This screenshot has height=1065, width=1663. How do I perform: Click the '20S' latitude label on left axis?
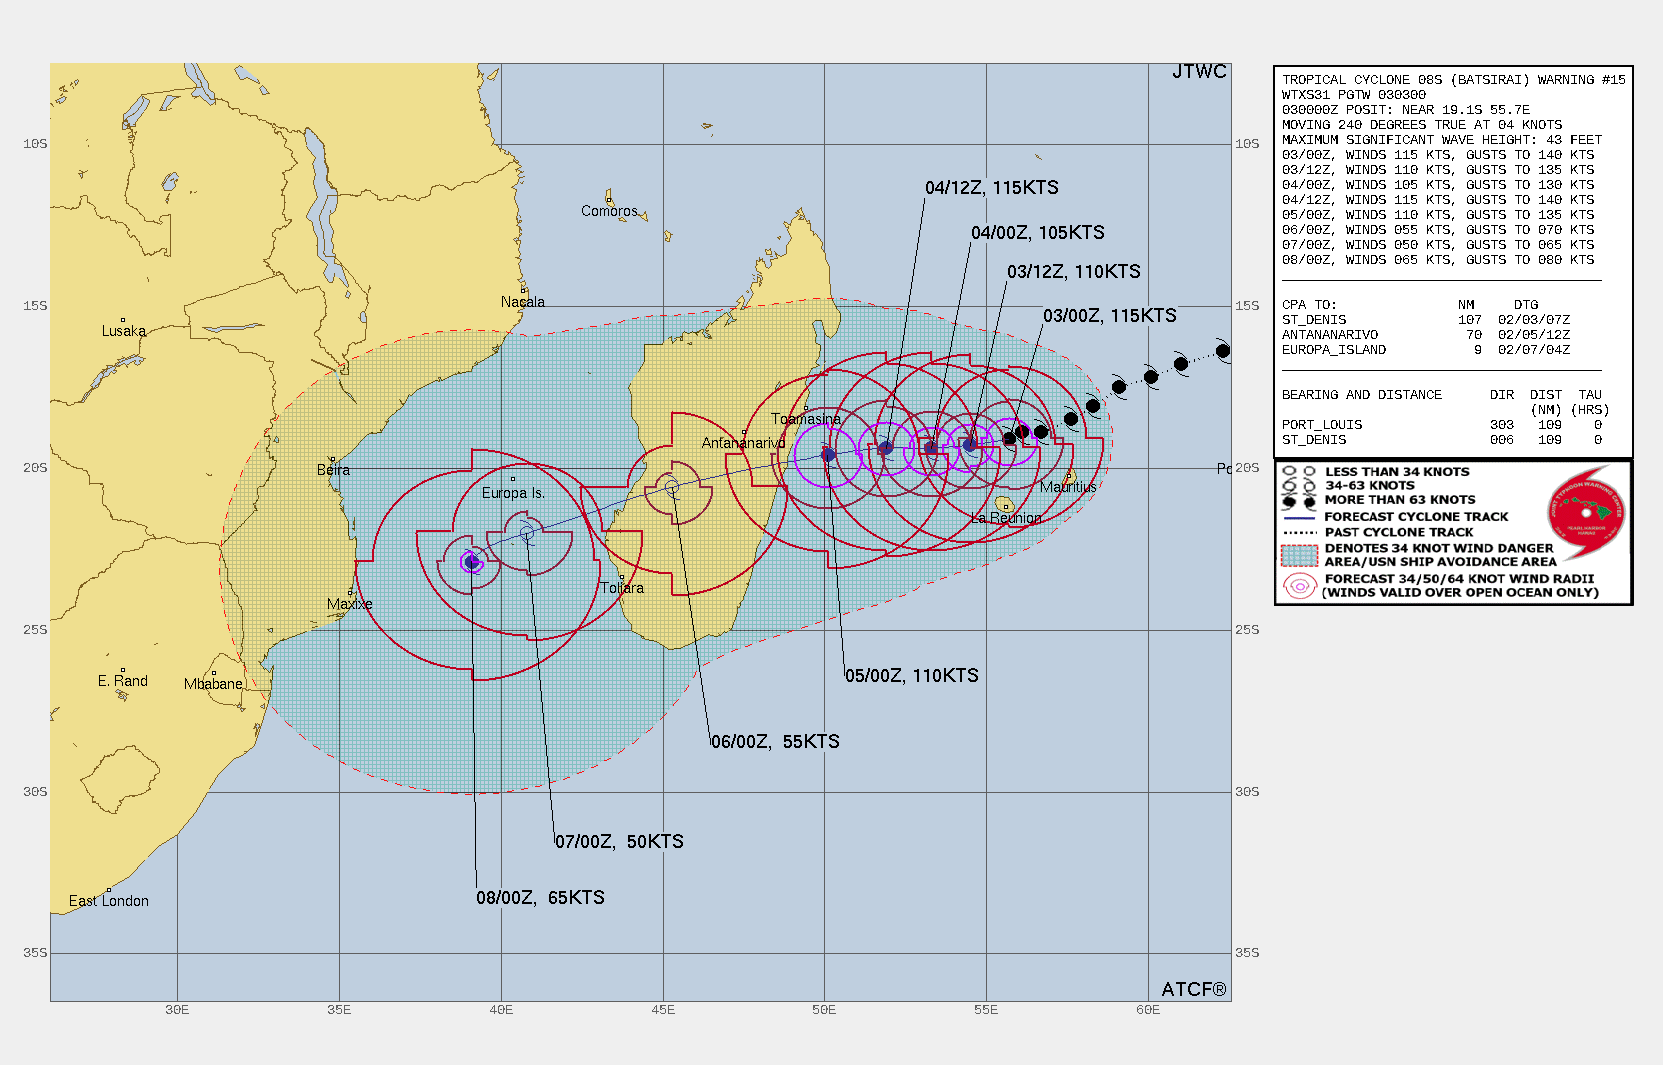click(35, 468)
